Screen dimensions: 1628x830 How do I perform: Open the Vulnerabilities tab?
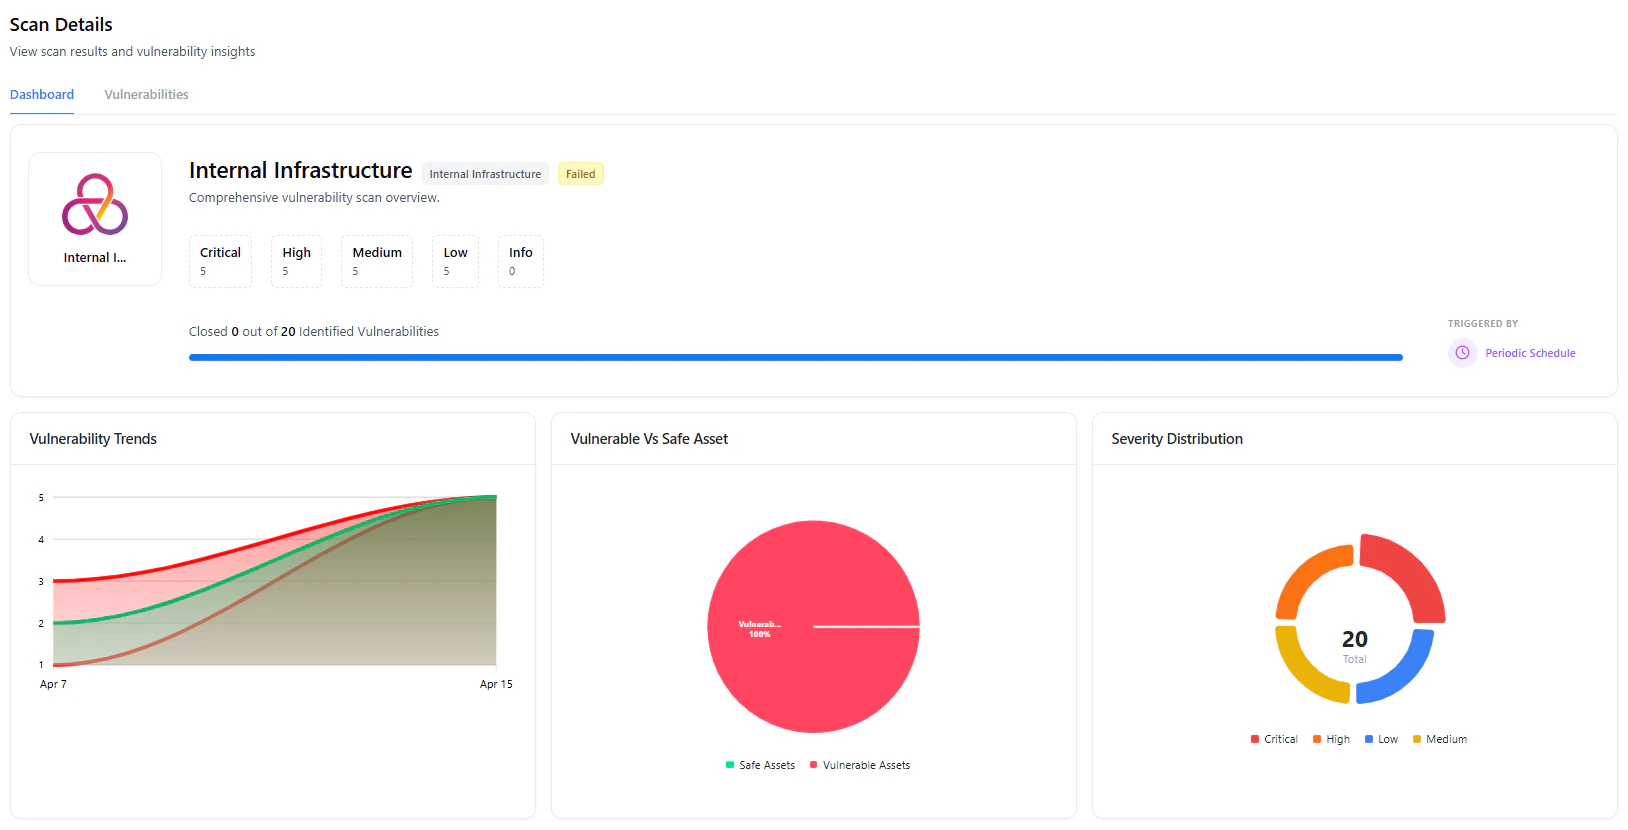[146, 95]
